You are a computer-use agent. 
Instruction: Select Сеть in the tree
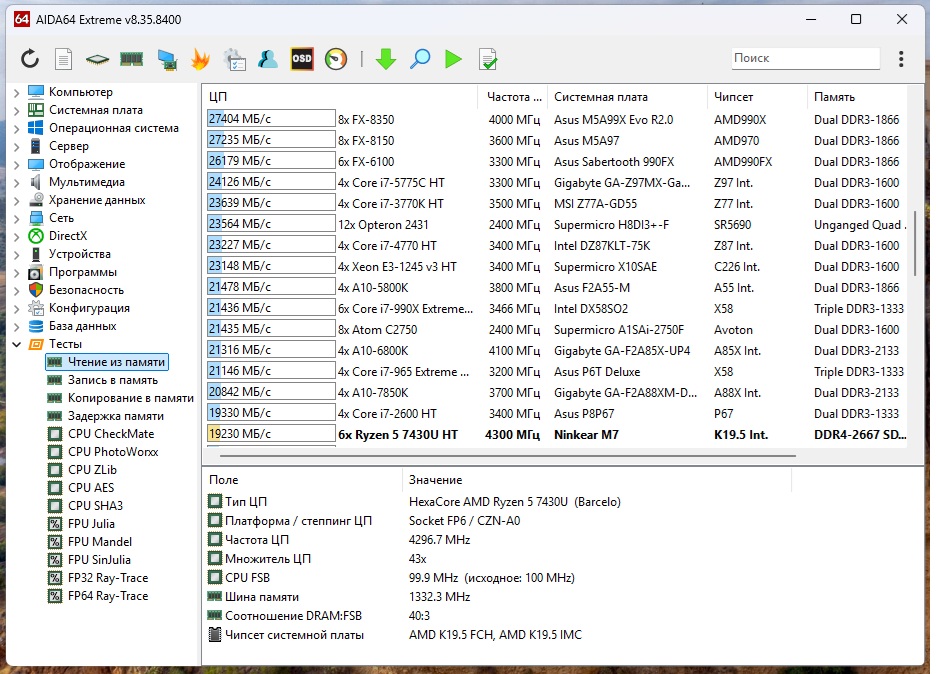(61, 218)
